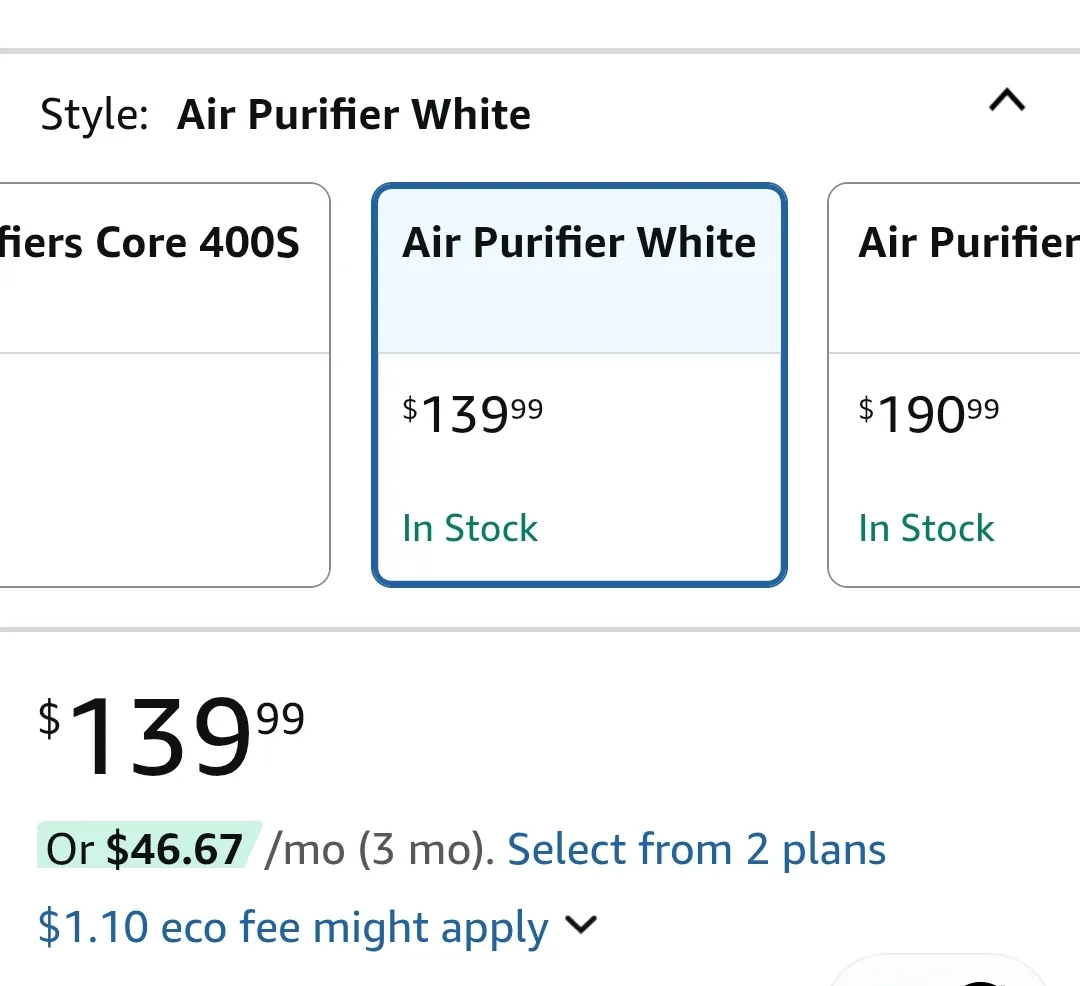This screenshot has height=986, width=1080.
Task: Click the In Stock label on selected card
Action: pyautogui.click(x=470, y=528)
